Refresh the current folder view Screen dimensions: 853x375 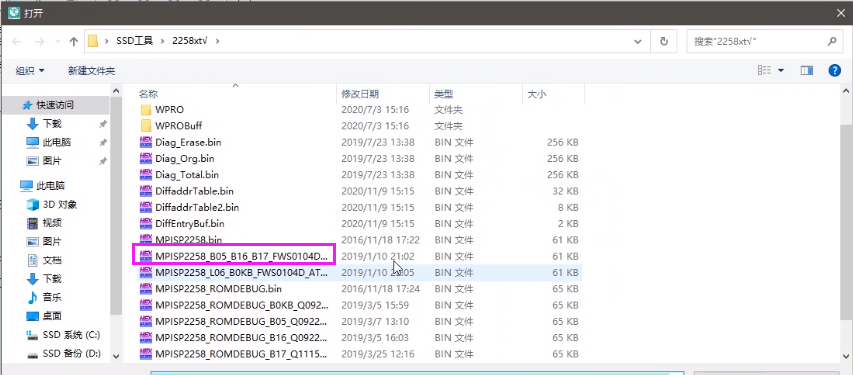(664, 41)
